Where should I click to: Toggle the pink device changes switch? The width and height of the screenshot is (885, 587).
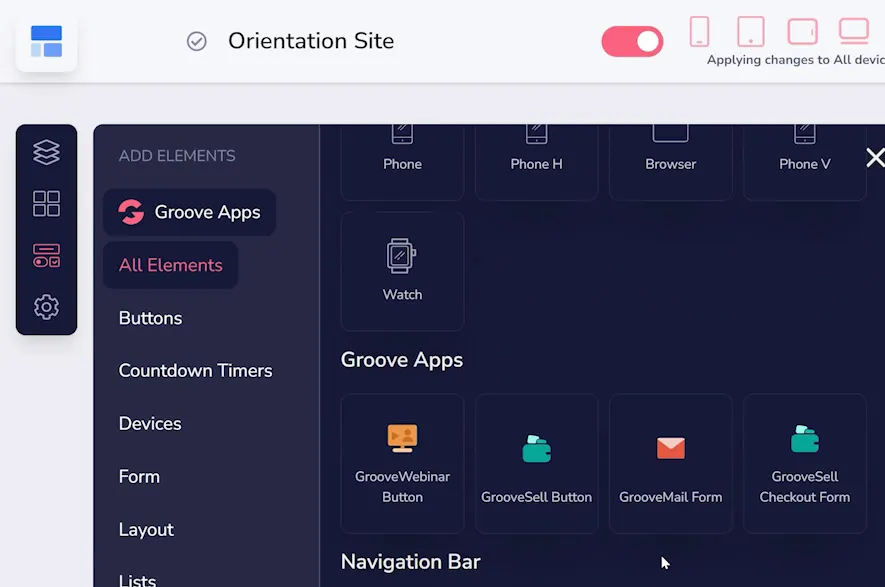point(632,41)
